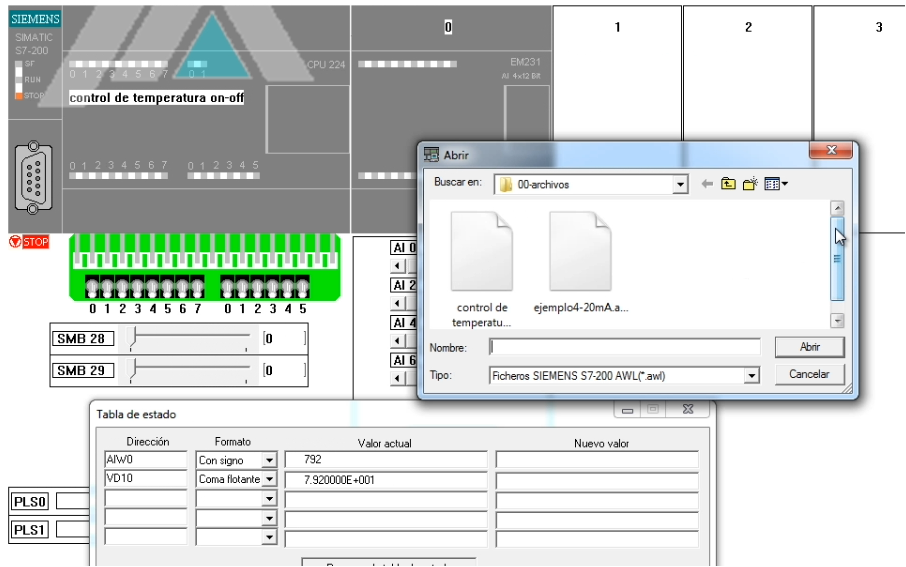Click the Nuevo valor field for VD10
906x567 pixels.
[x=597, y=480]
